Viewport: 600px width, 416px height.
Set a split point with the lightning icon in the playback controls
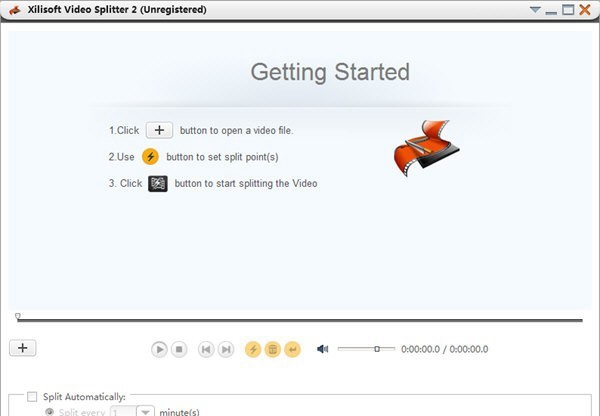pyautogui.click(x=253, y=349)
